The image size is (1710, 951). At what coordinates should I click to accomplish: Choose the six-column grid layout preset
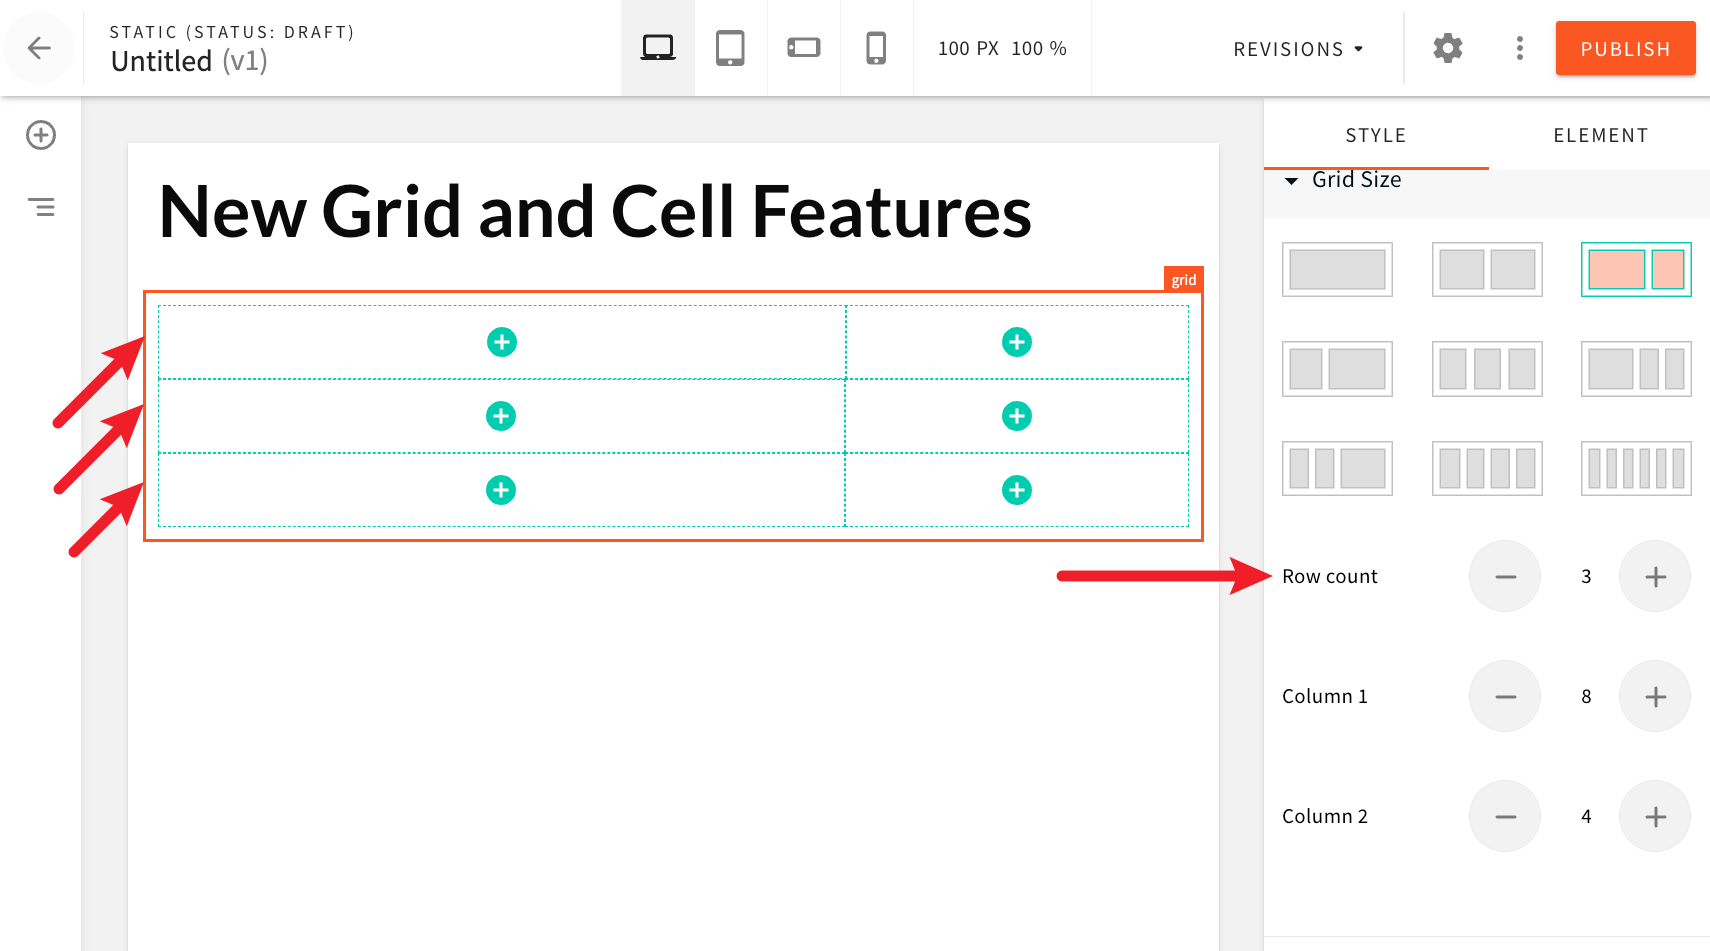pyautogui.click(x=1636, y=468)
